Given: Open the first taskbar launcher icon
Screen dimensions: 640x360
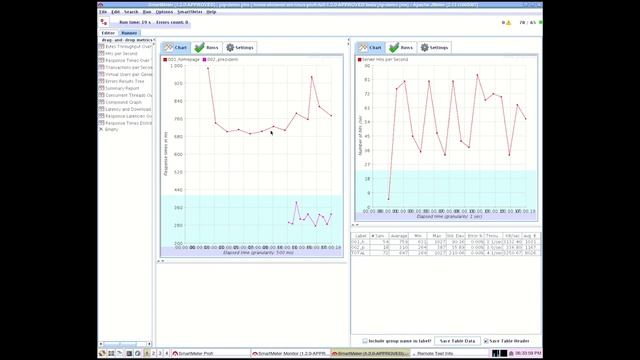Looking at the screenshot, I should (x=102, y=353).
